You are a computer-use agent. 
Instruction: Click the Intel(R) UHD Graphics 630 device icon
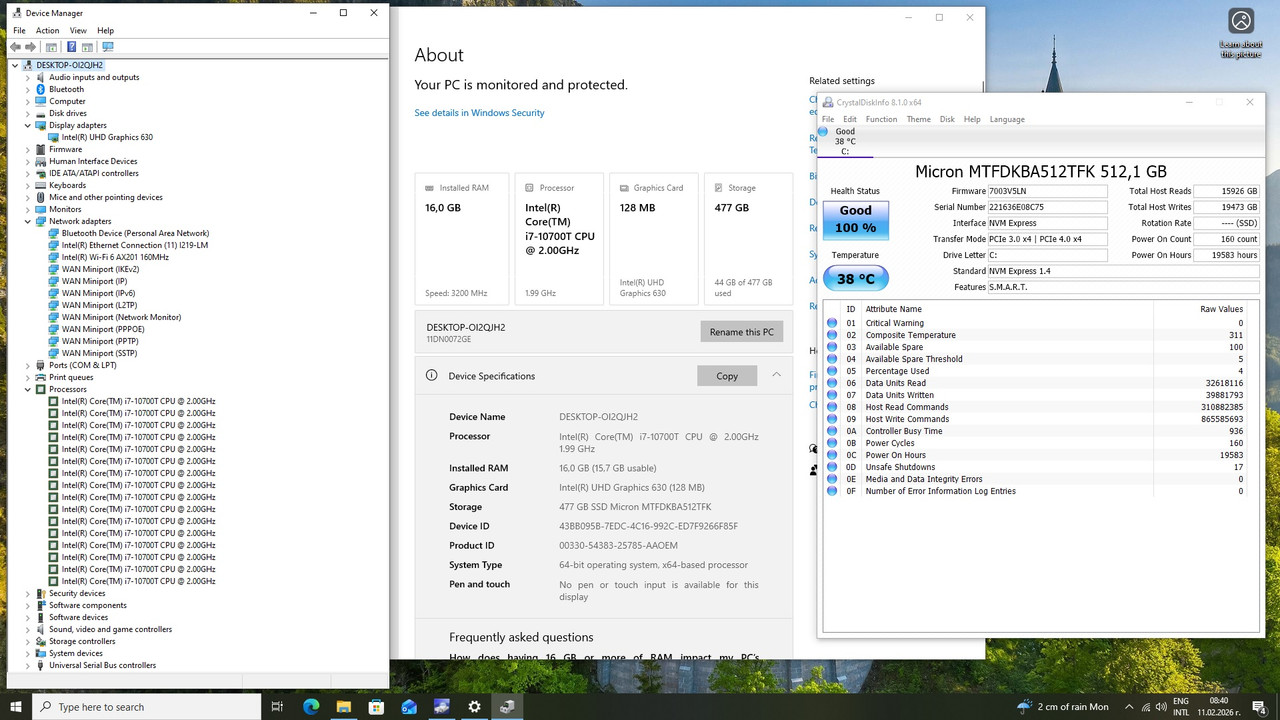(53, 137)
